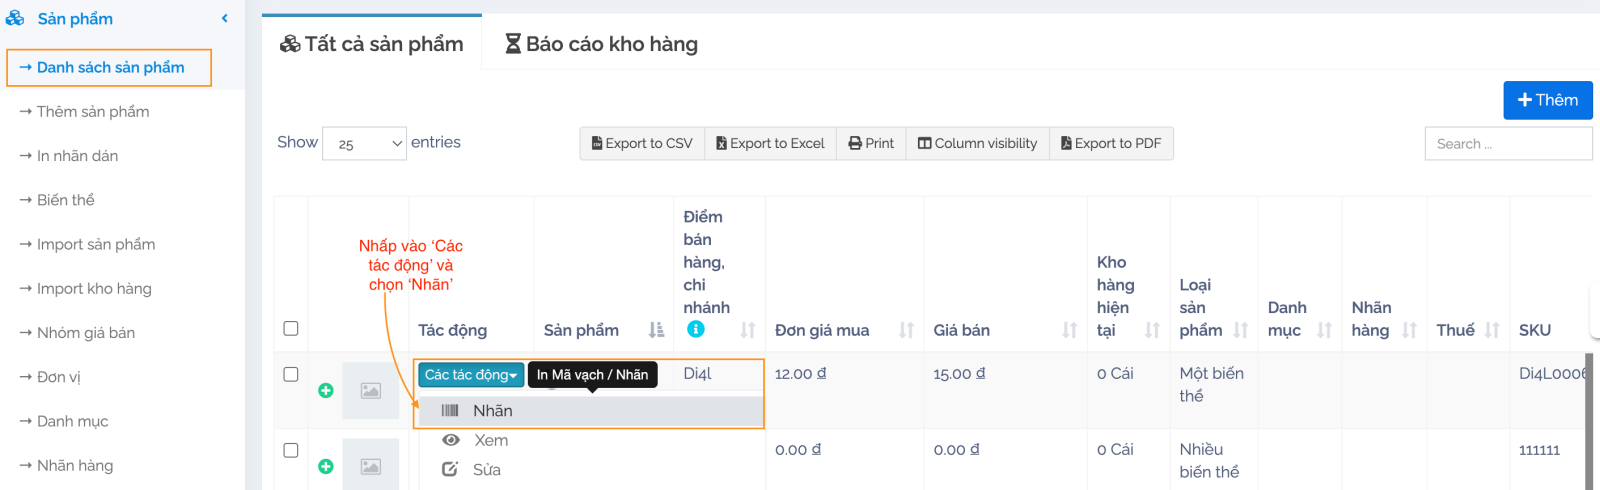Click the sort icon beside Sản phẩm column

coord(656,330)
